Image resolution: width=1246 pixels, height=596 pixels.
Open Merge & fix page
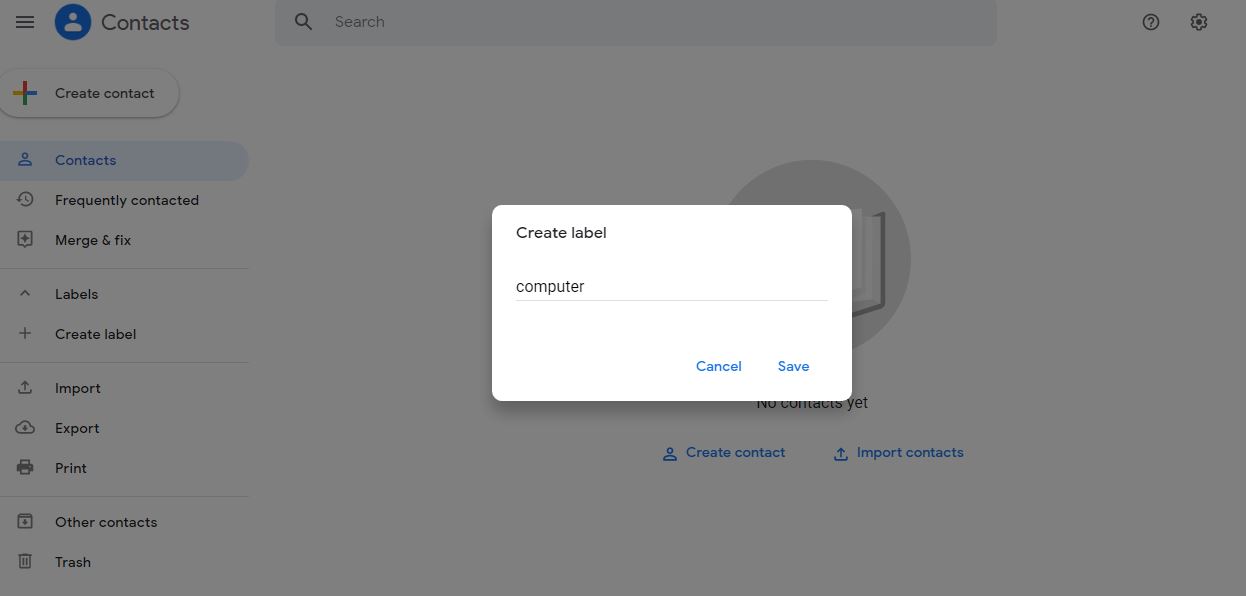[124, 240]
